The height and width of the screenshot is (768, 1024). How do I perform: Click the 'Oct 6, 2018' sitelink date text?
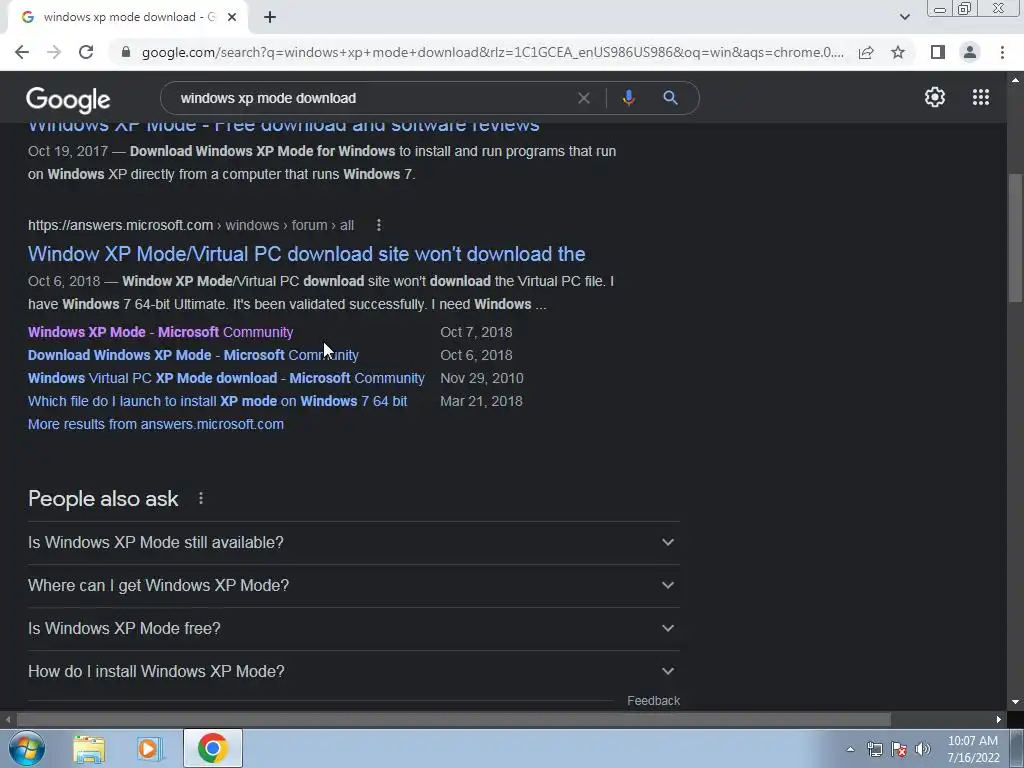[x=476, y=355]
